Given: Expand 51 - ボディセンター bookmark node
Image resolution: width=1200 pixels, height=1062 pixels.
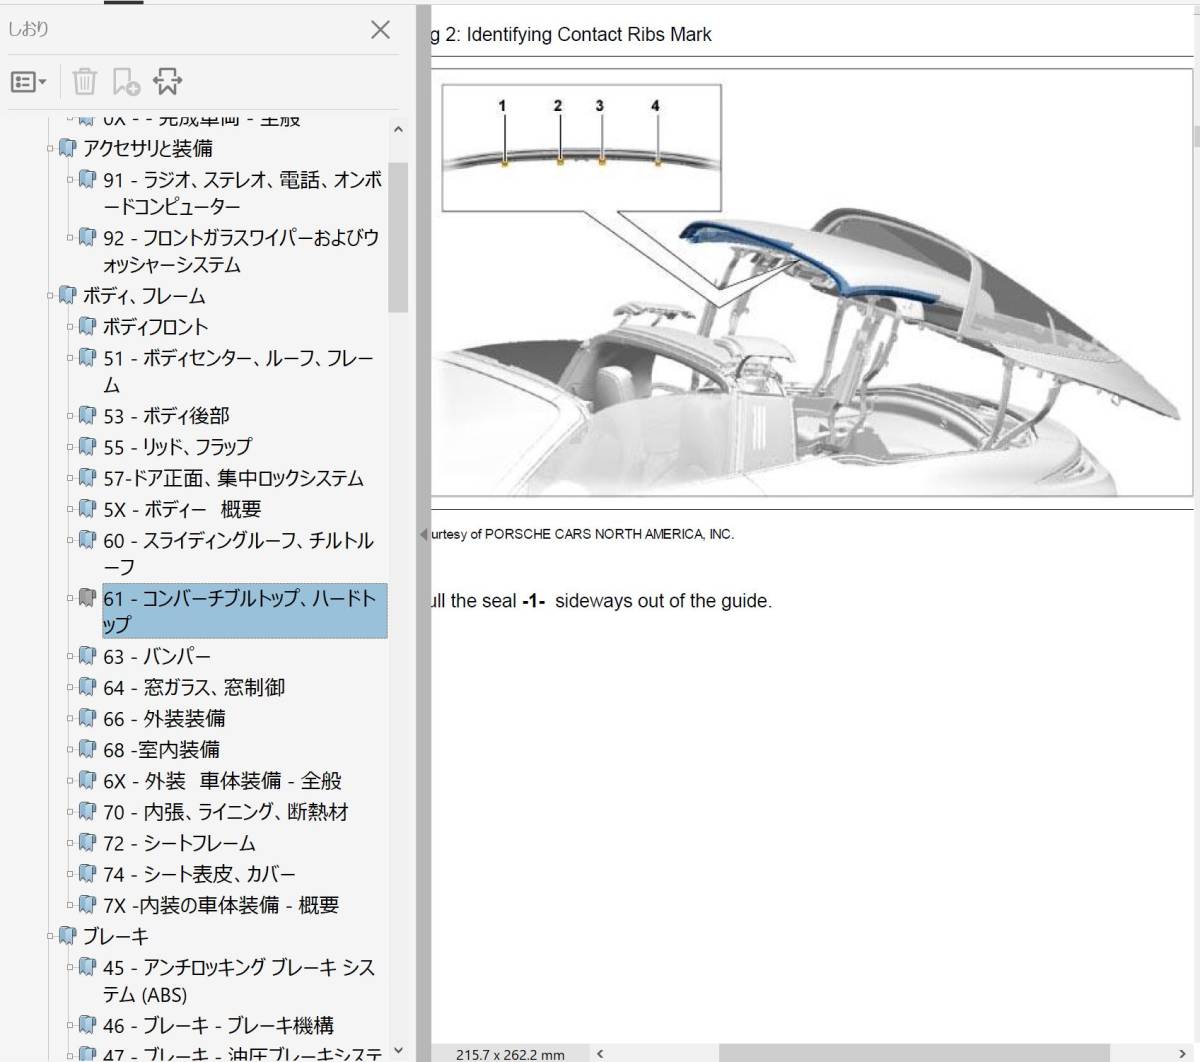Looking at the screenshot, I should click(x=70, y=358).
